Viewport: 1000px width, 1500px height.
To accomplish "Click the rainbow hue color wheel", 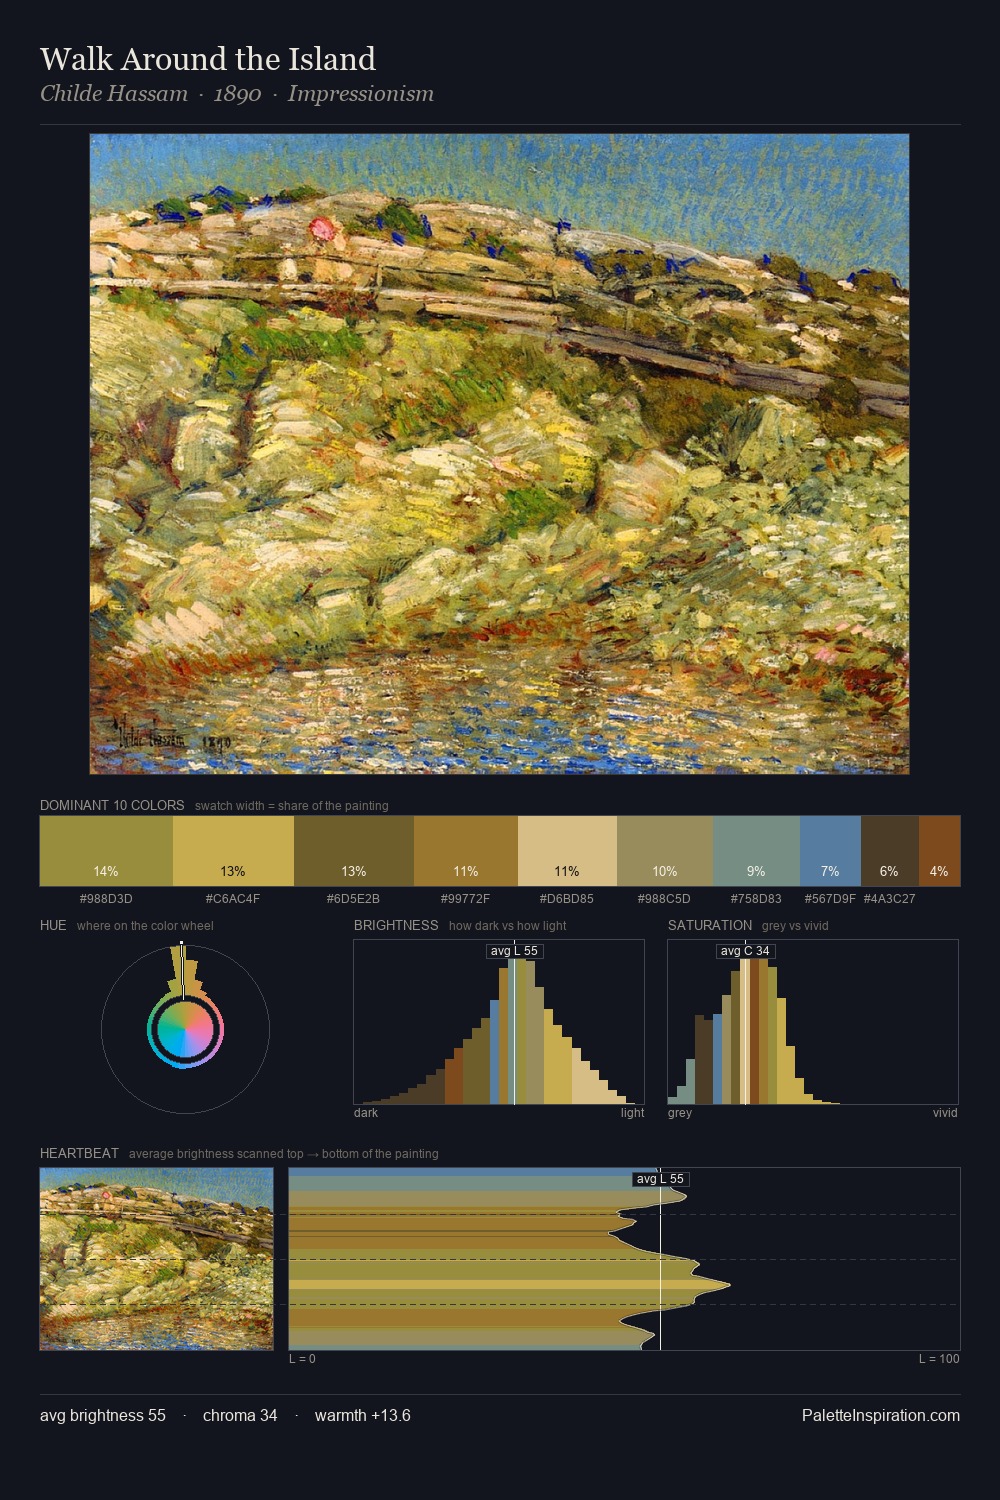I will (185, 1030).
